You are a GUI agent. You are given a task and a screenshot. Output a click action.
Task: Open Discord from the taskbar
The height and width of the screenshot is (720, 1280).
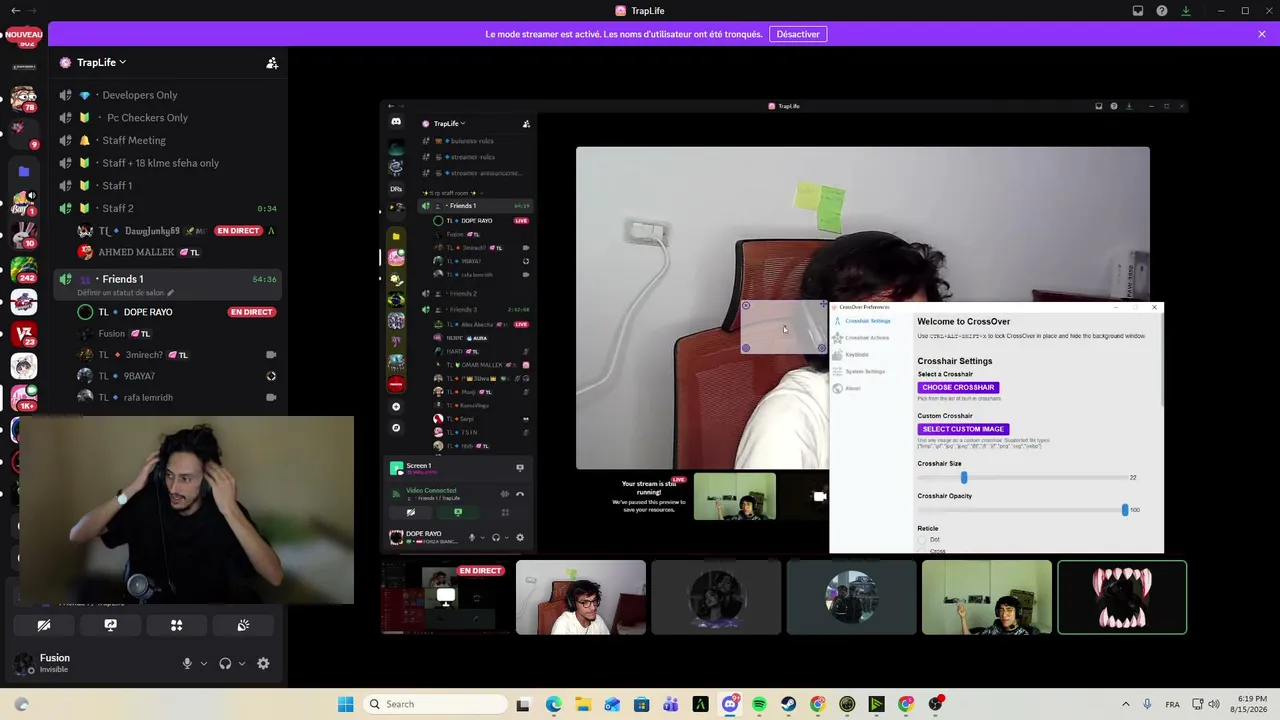pos(730,704)
